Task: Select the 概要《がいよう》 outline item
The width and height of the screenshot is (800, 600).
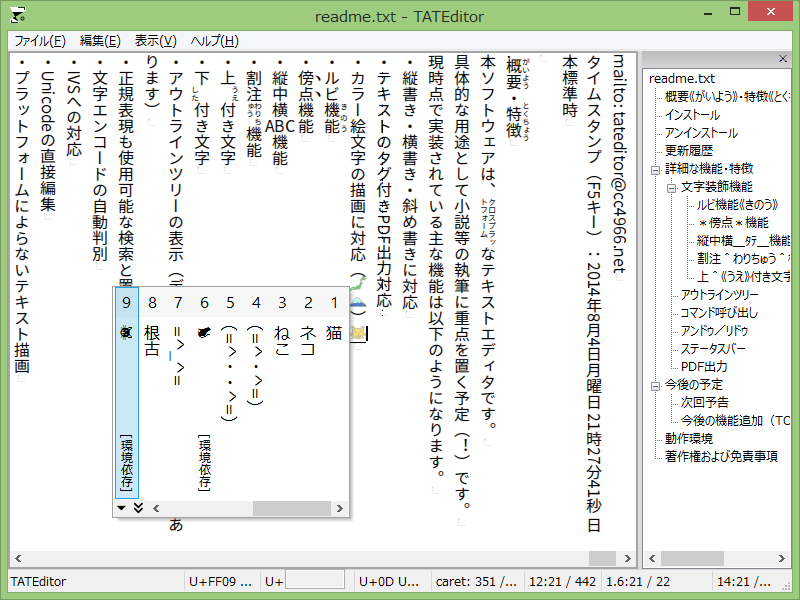Action: point(727,96)
